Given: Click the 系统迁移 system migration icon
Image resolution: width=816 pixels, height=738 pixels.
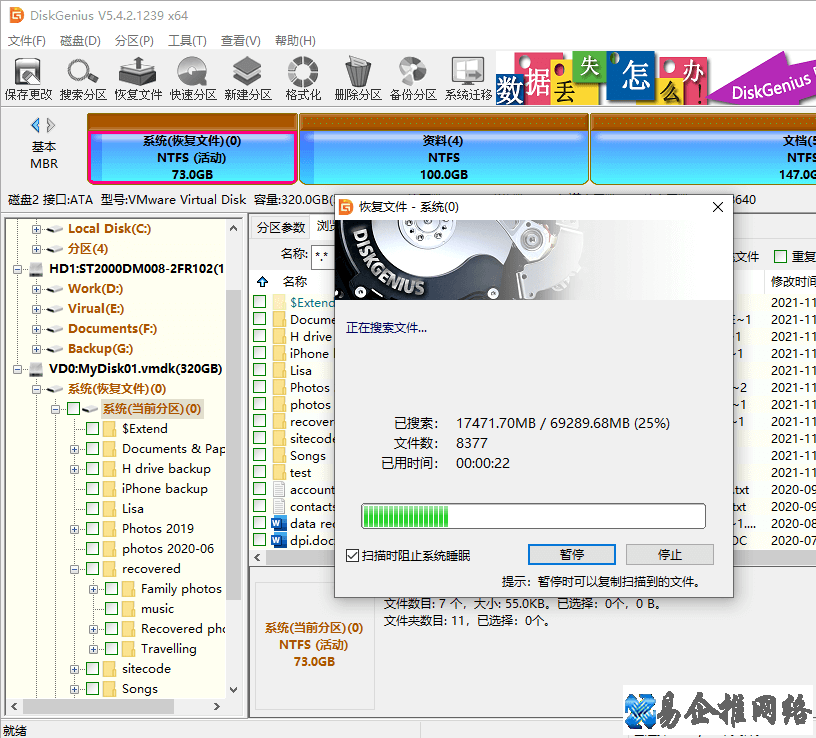Looking at the screenshot, I should click(x=468, y=78).
